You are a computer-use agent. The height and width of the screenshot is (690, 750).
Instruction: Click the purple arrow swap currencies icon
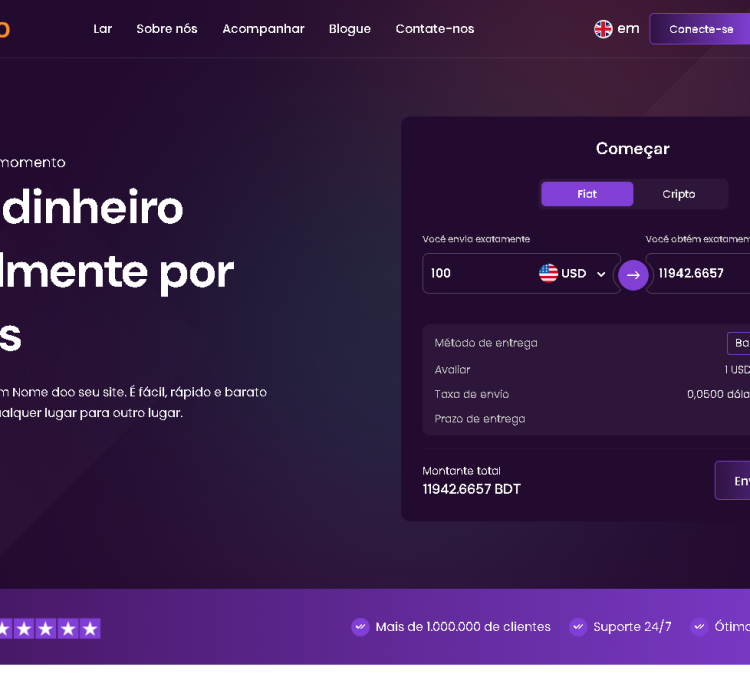(x=633, y=275)
